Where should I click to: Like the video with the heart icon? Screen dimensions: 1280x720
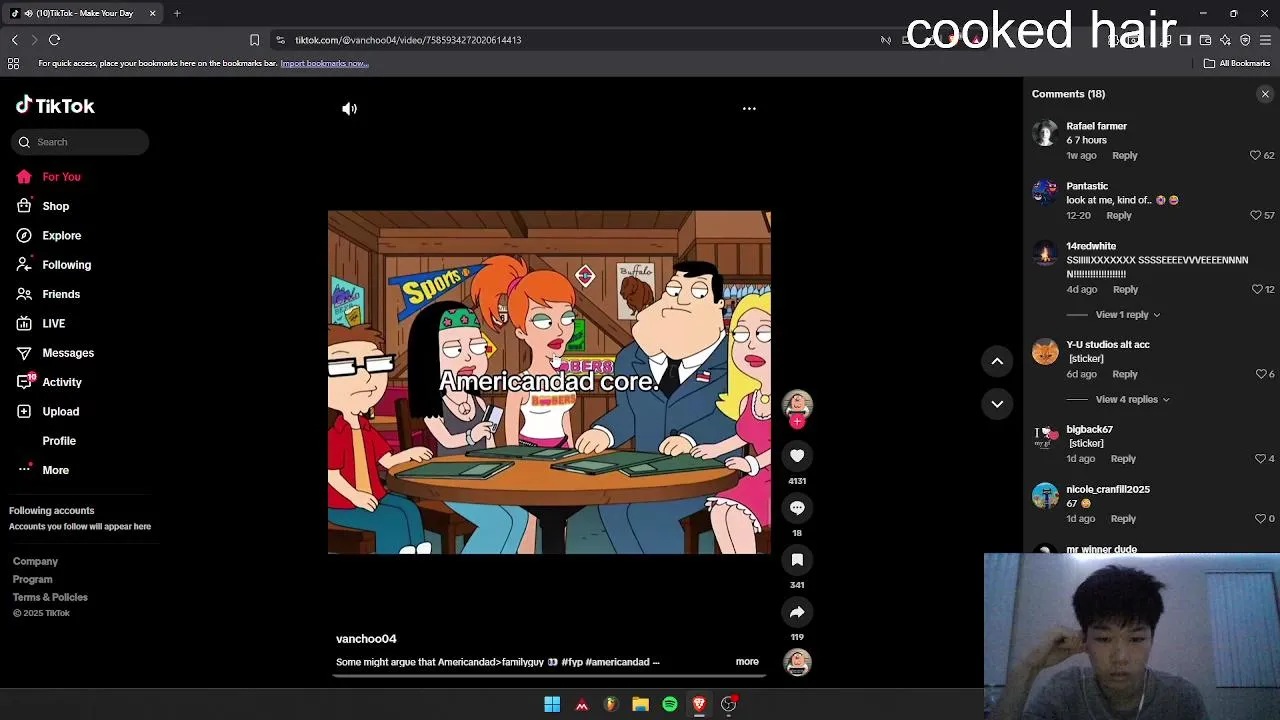797,456
